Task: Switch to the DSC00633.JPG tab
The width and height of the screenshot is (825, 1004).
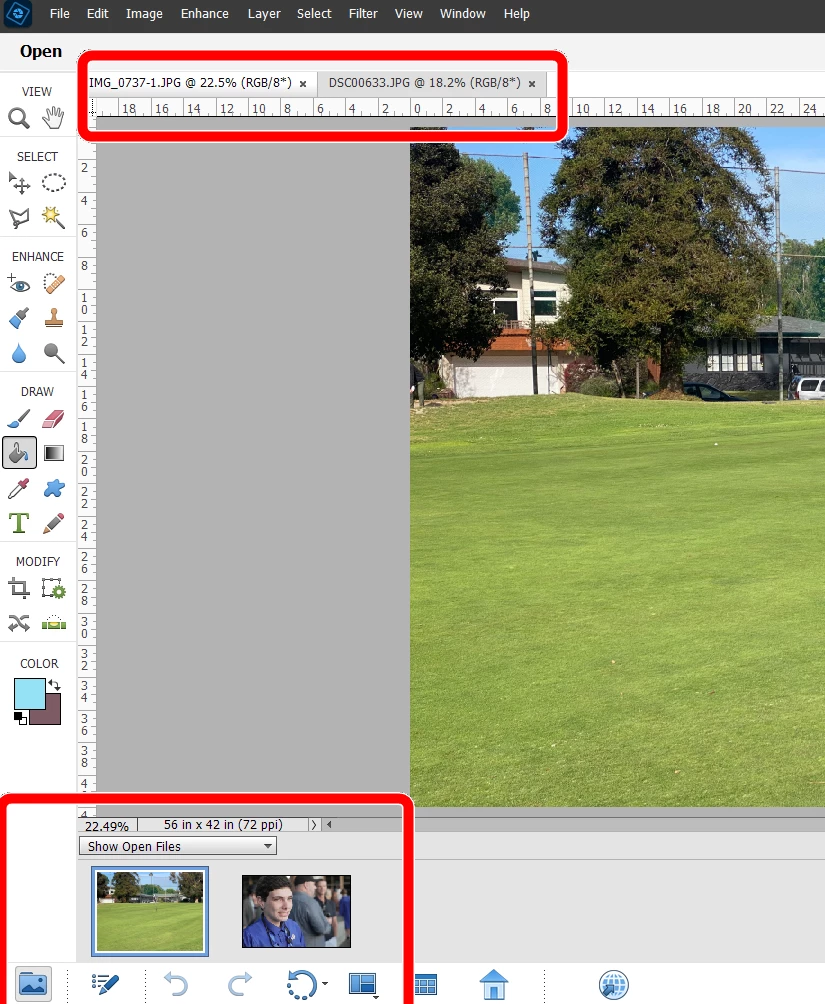Action: [425, 83]
